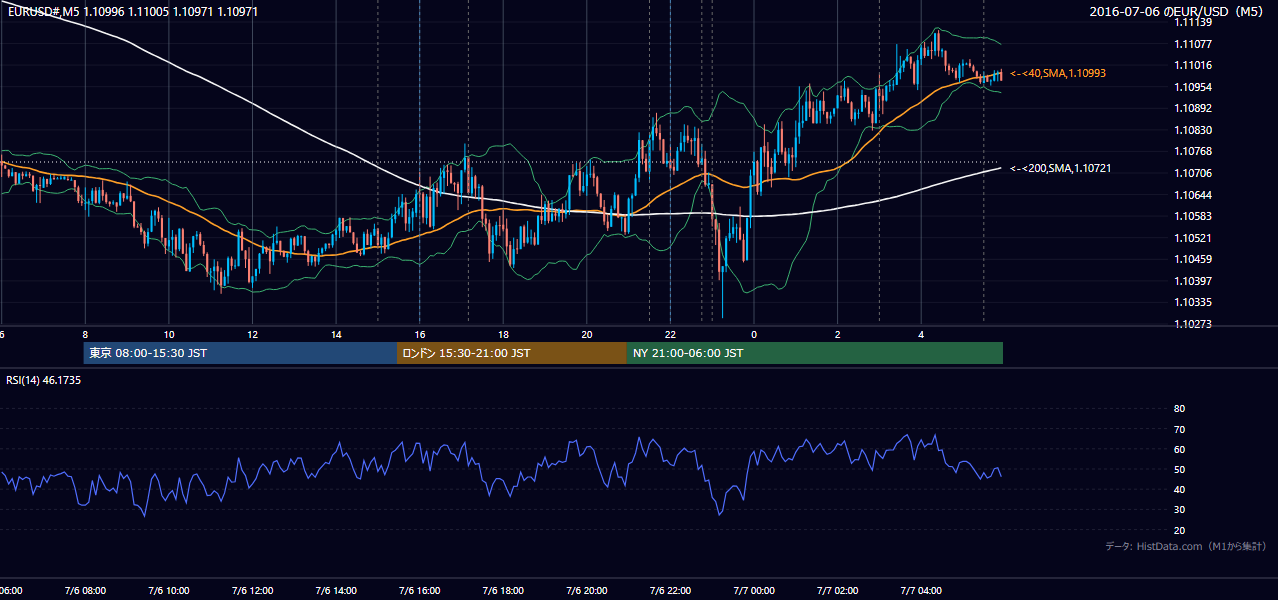
Task: Click the RSI level 70 axis label
Action: (x=1179, y=429)
